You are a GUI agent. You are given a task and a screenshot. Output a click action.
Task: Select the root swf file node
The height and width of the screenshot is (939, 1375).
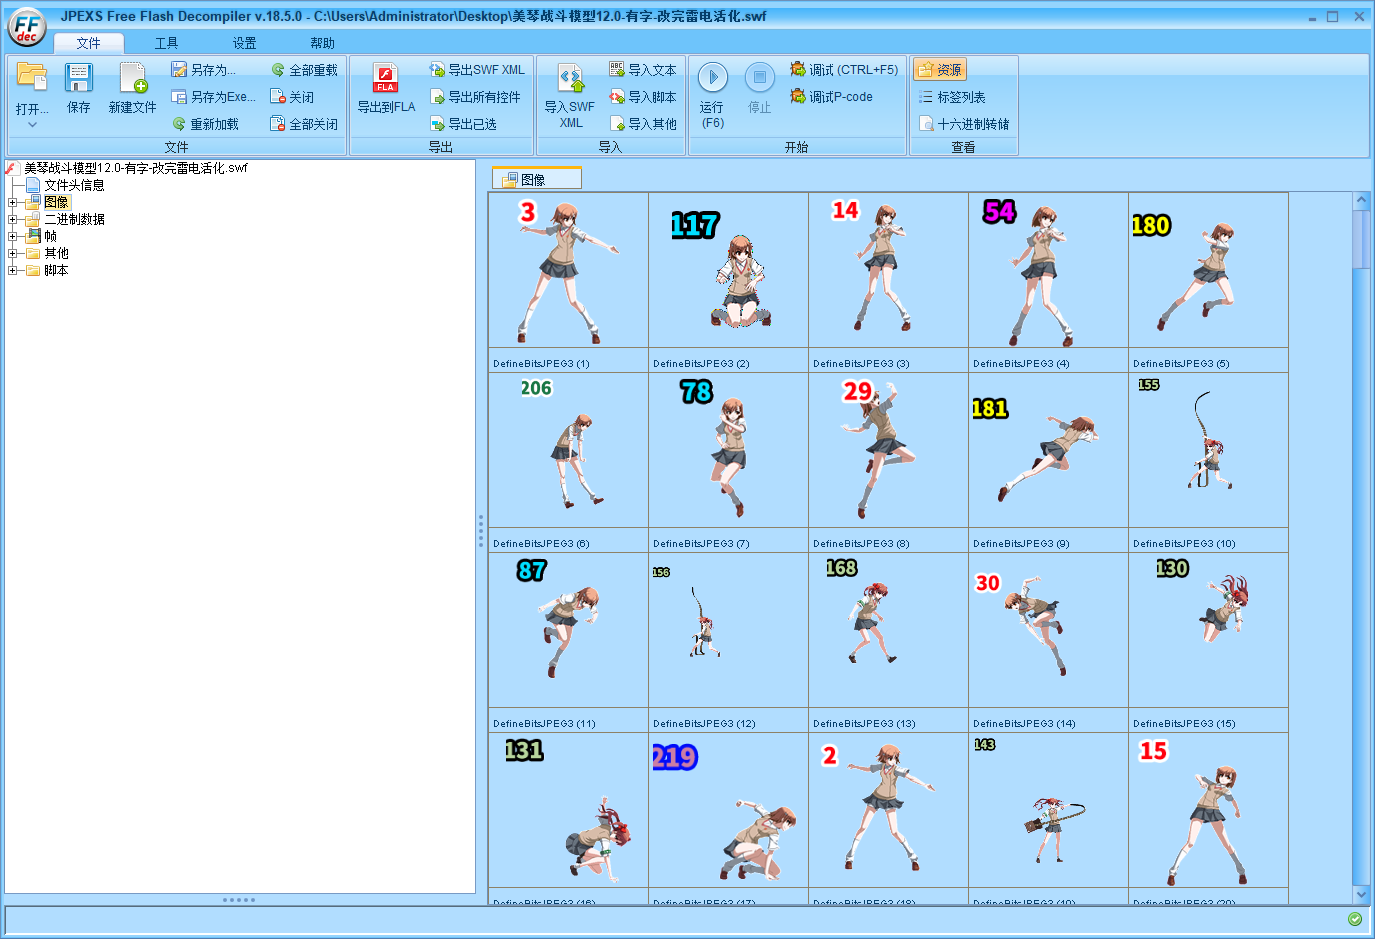pos(135,168)
